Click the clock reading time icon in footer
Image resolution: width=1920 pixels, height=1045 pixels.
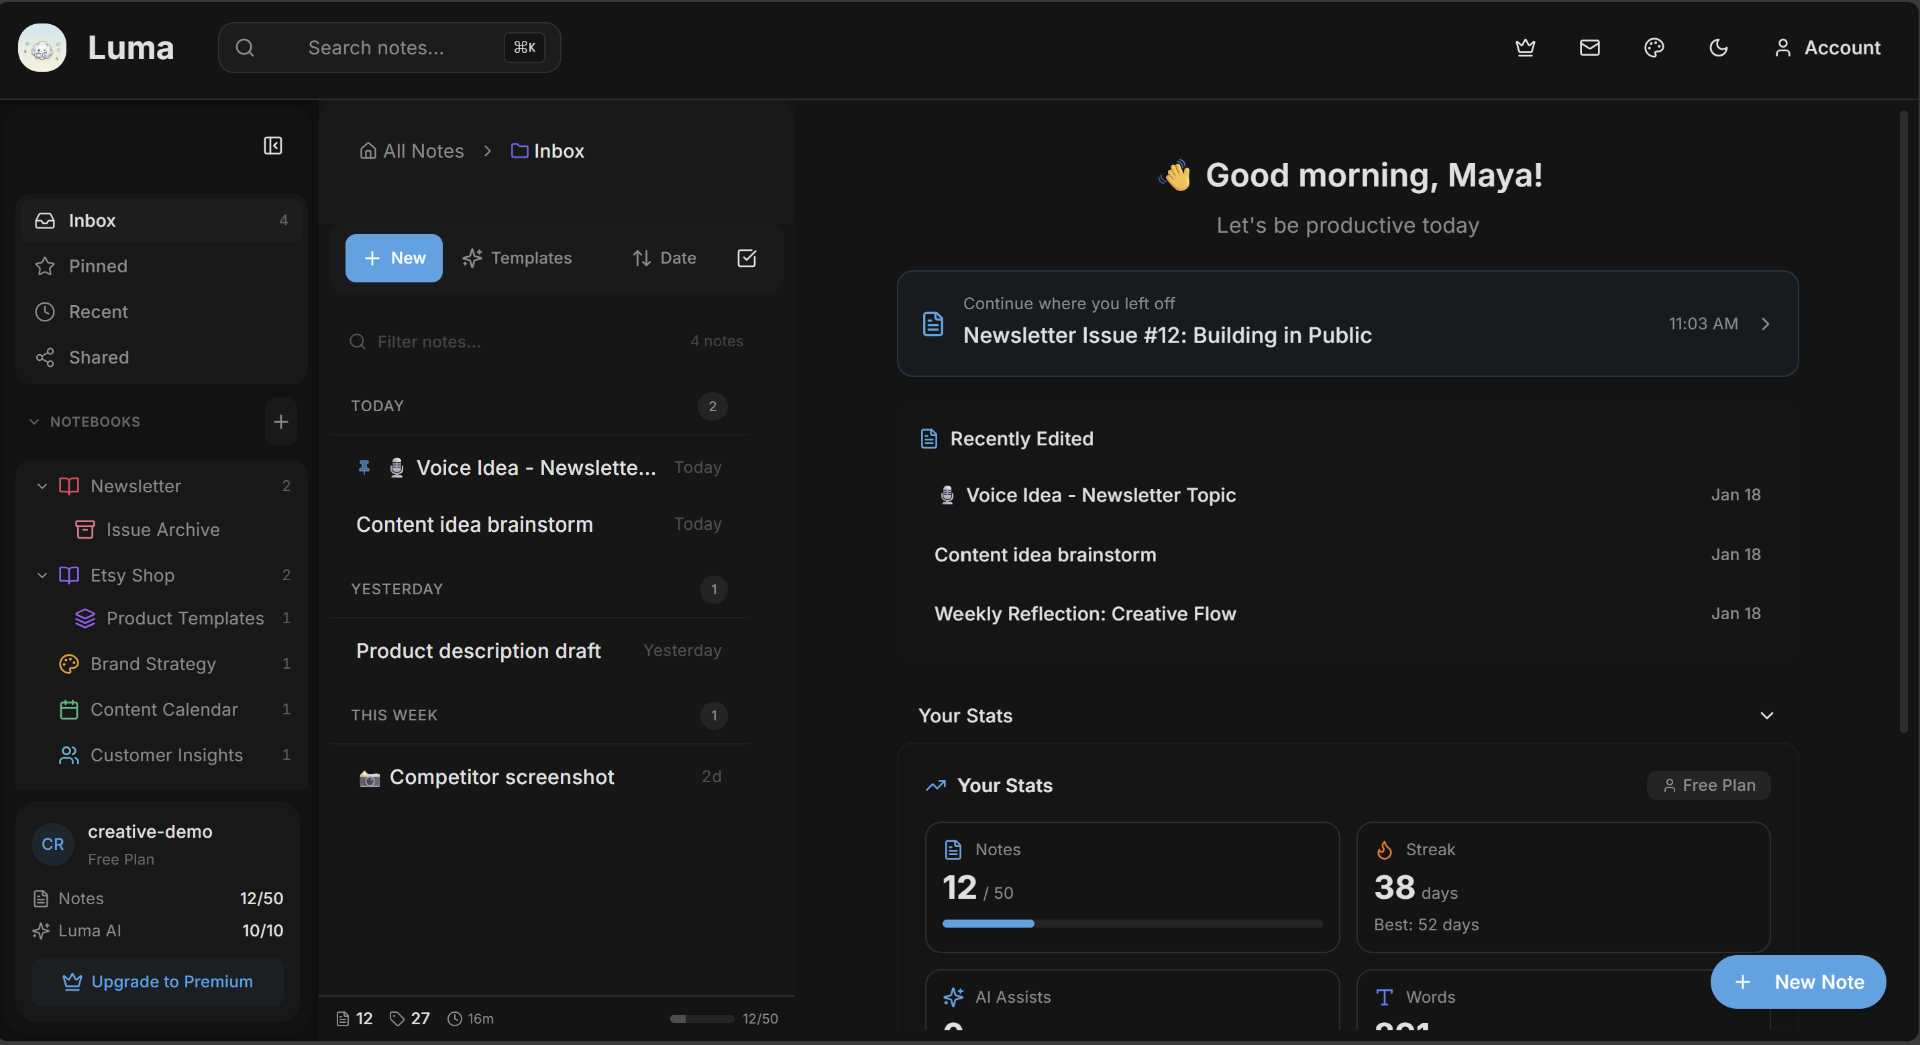pyautogui.click(x=455, y=1019)
